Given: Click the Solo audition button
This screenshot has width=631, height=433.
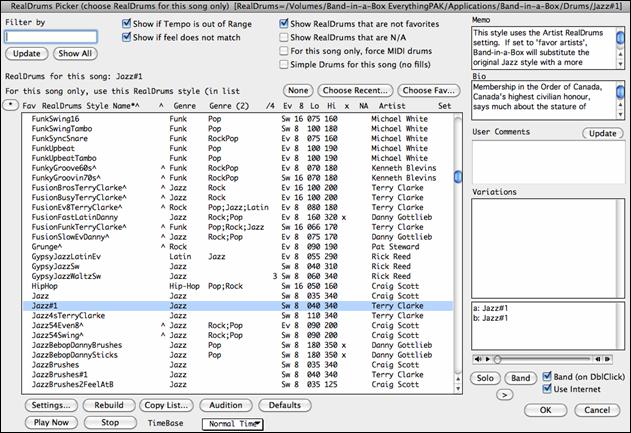Looking at the screenshot, I should (485, 378).
